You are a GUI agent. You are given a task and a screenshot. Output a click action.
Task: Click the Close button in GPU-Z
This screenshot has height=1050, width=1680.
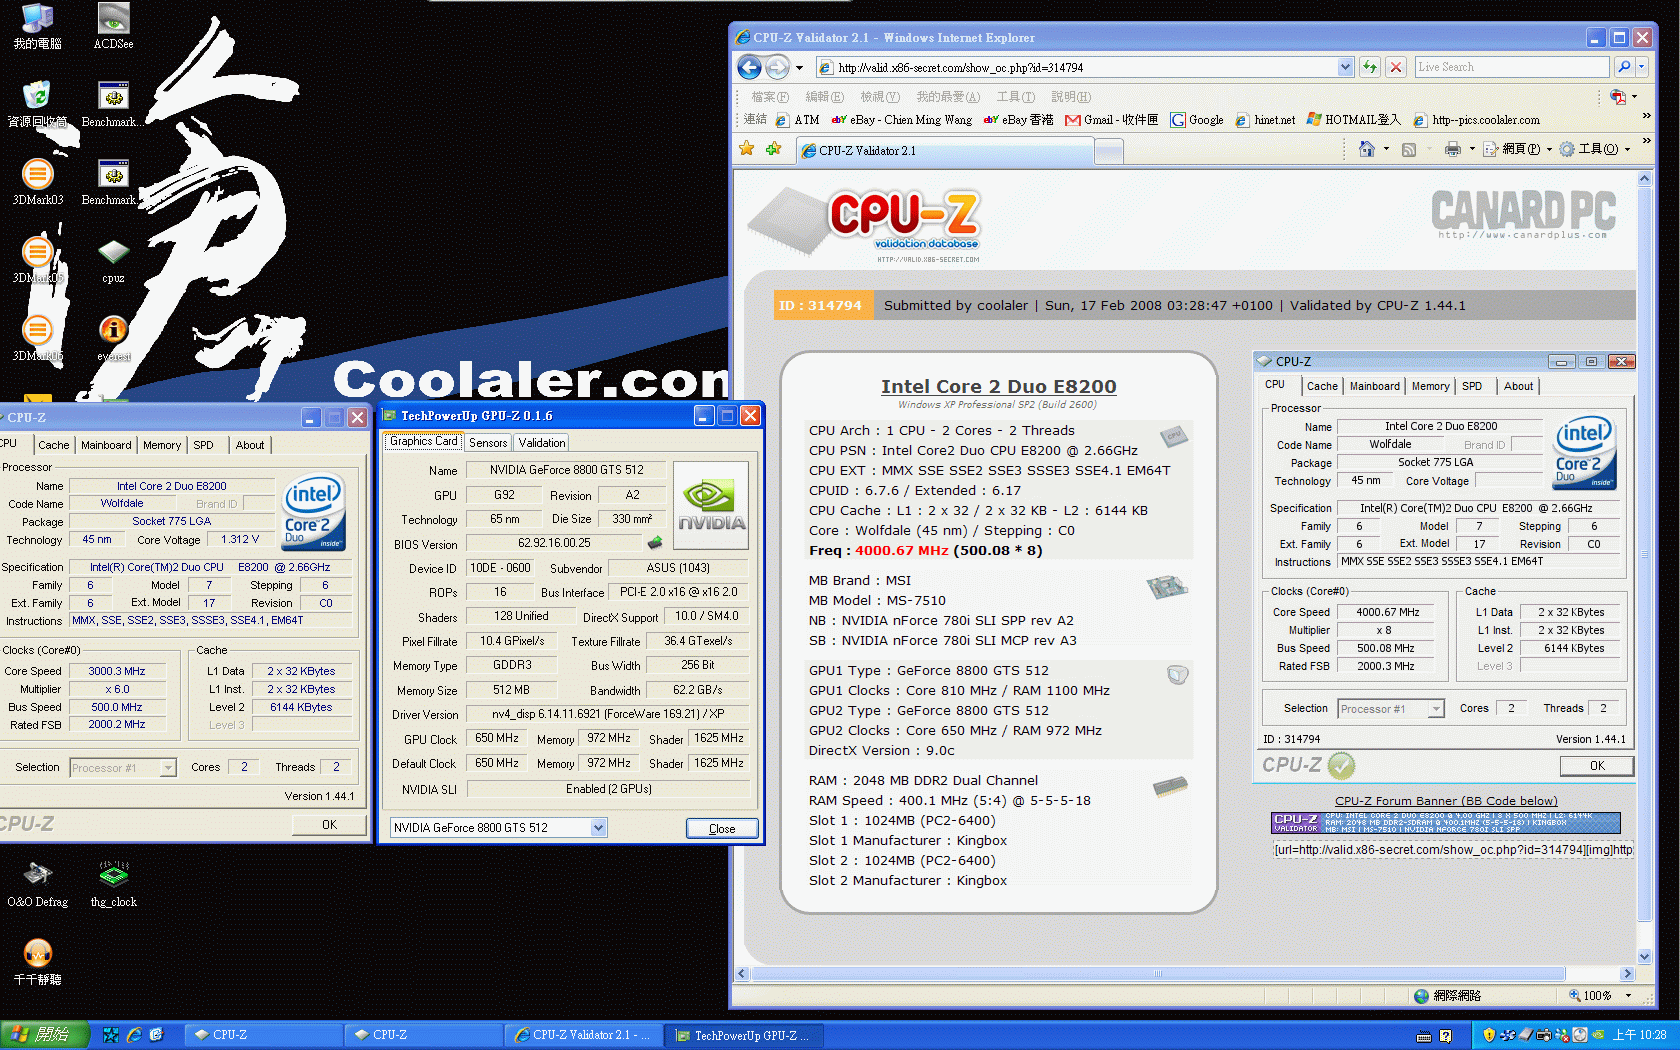(x=722, y=828)
